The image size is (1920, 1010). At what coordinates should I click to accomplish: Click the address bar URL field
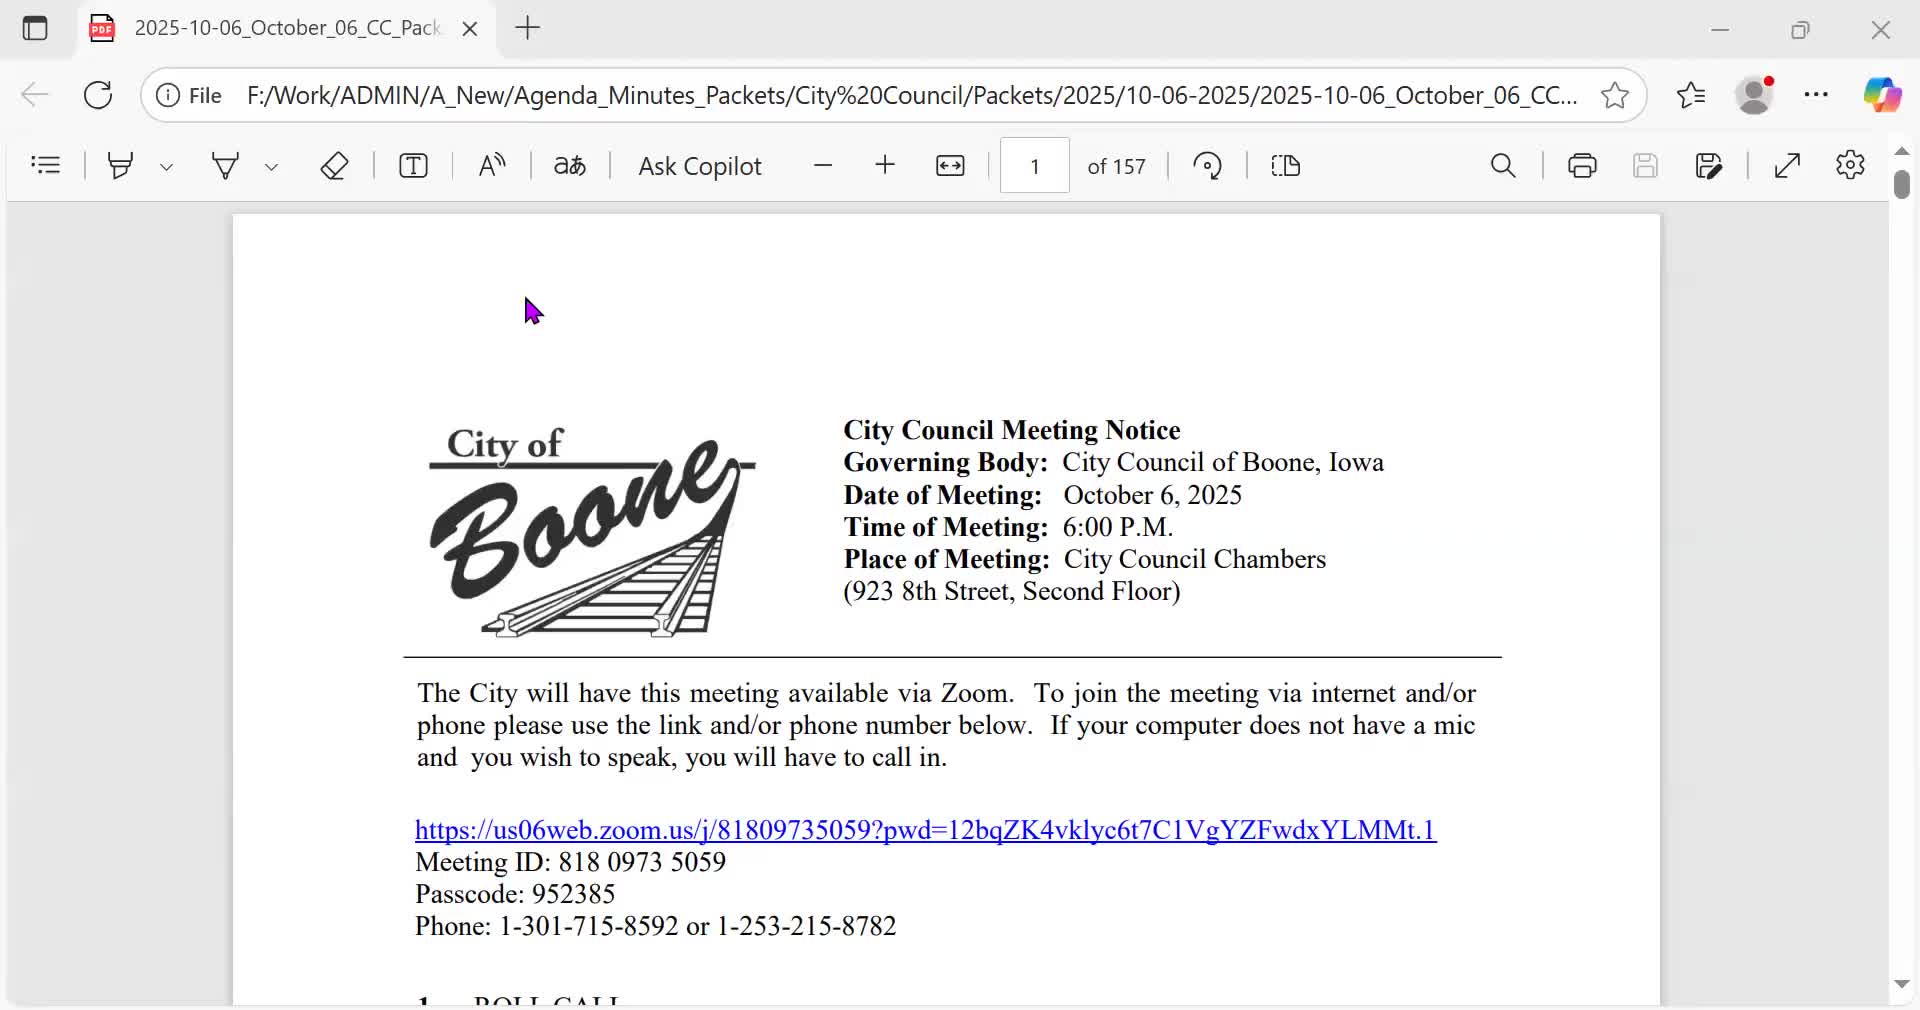[x=912, y=95]
